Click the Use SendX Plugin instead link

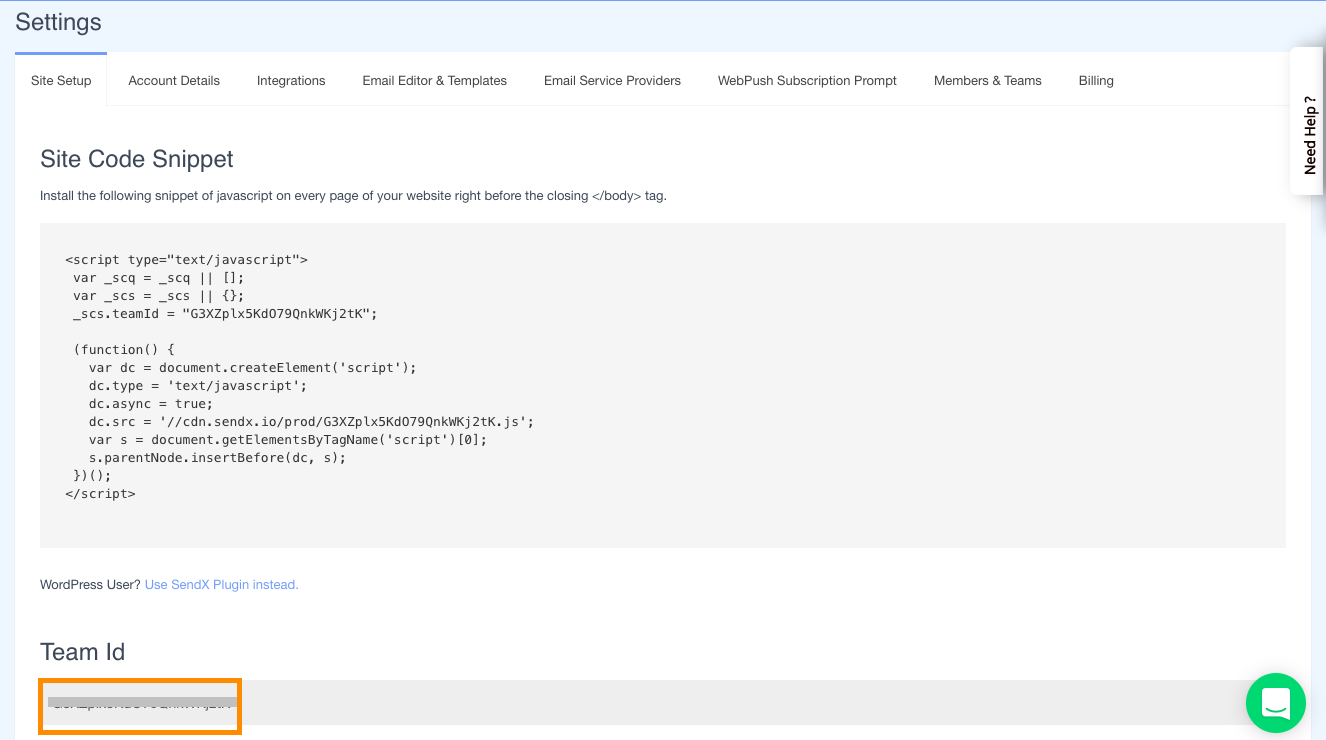(x=222, y=585)
